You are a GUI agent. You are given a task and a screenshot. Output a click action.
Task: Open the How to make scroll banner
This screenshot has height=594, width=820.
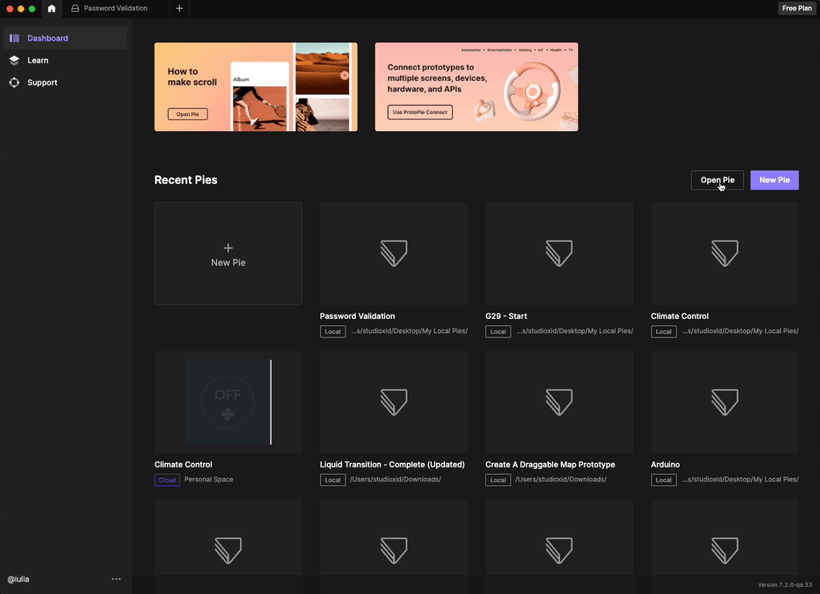[x=256, y=87]
